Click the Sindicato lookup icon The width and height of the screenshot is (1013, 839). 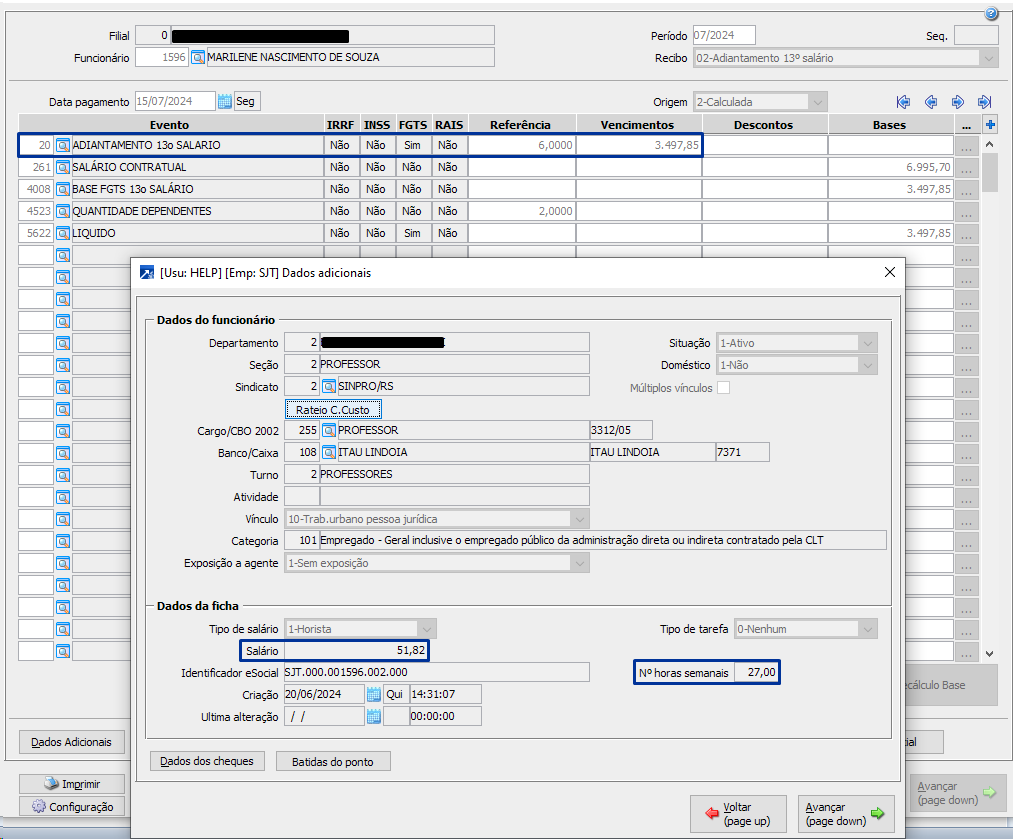[x=328, y=386]
